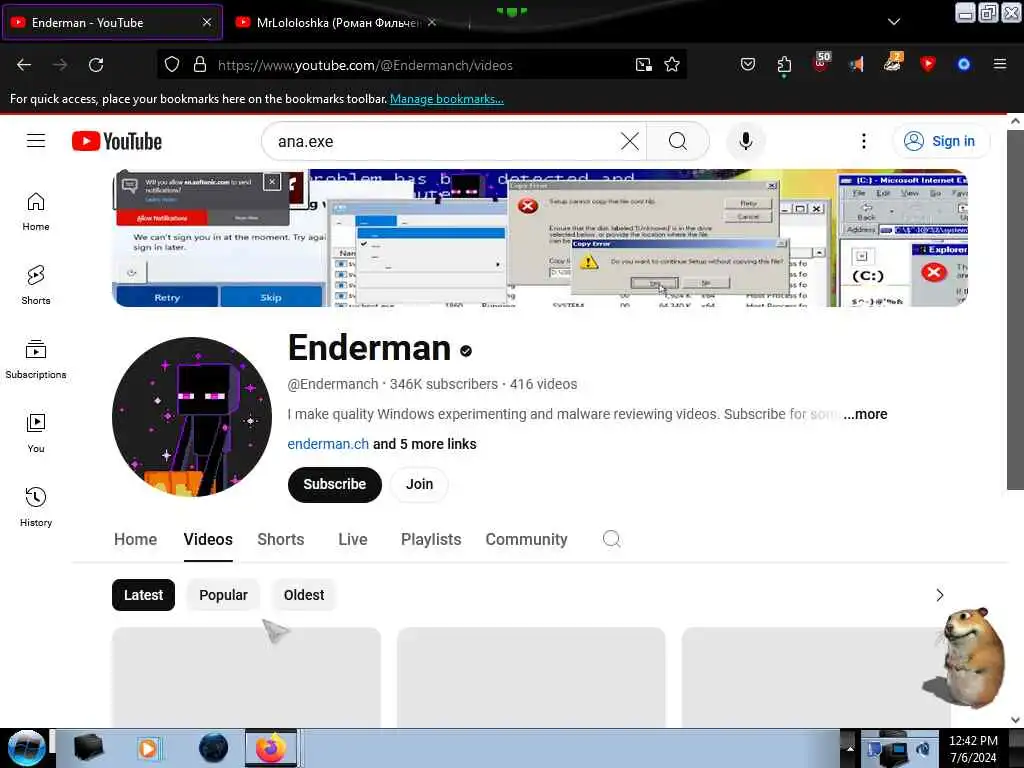The image size is (1024, 768).
Task: Show next filter chips with right arrow
Action: 940,595
